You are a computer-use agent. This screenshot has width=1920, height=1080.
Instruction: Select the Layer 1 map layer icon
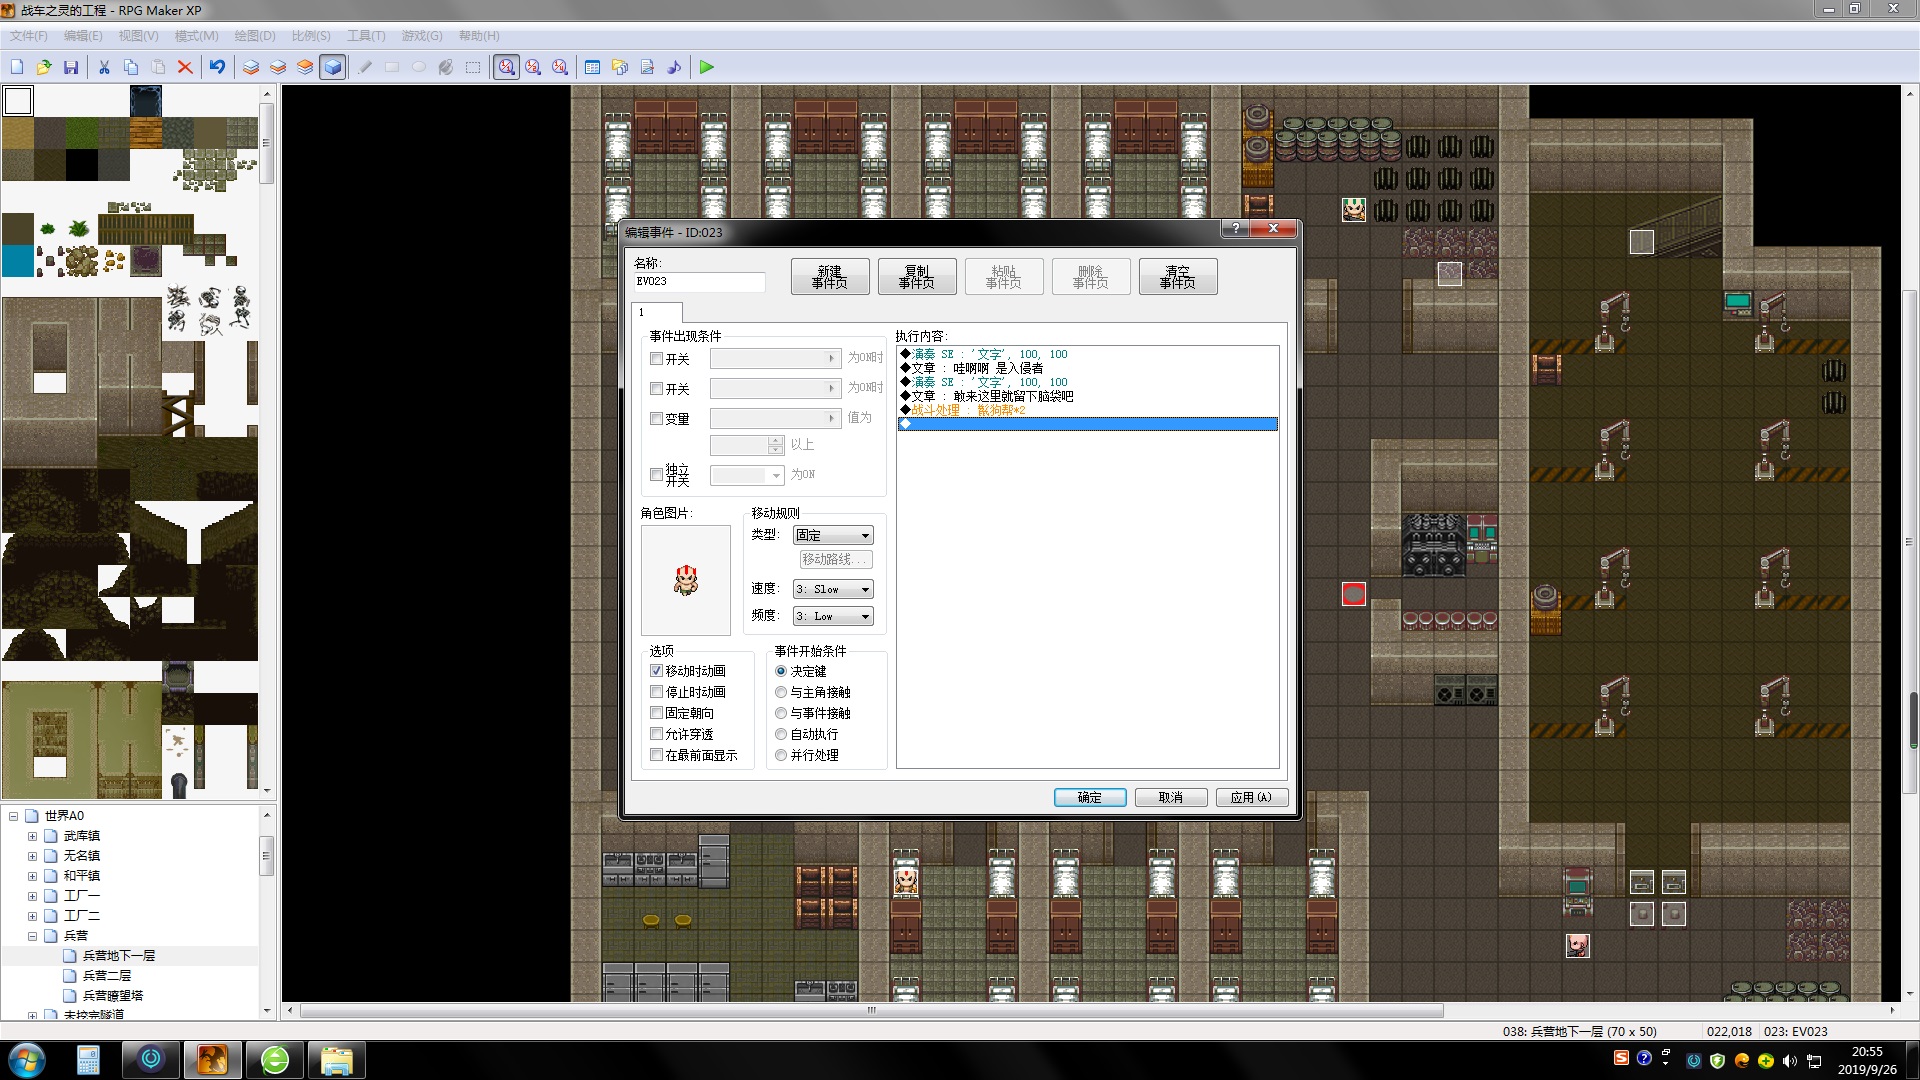[251, 67]
